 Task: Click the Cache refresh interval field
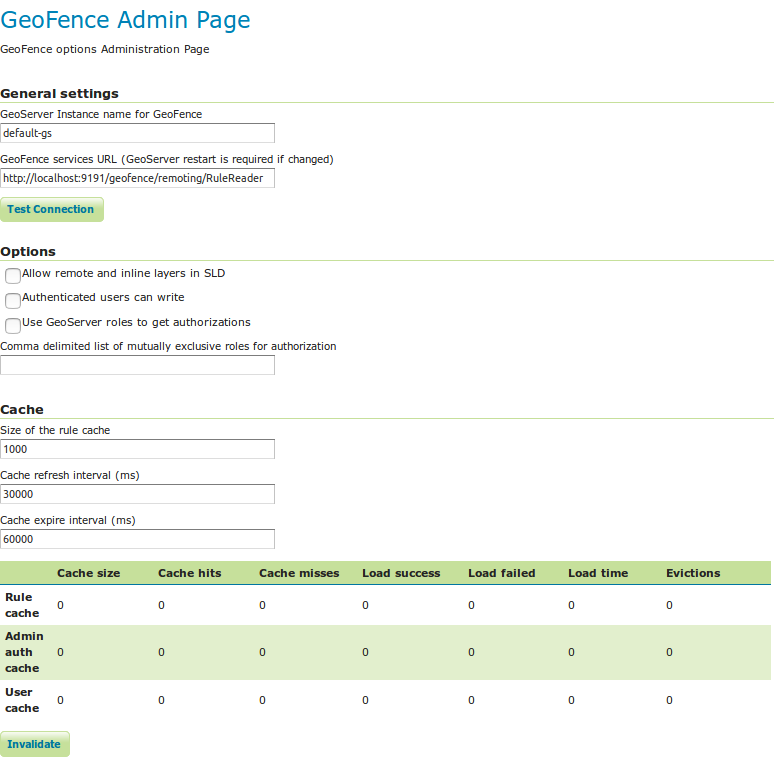(137, 494)
